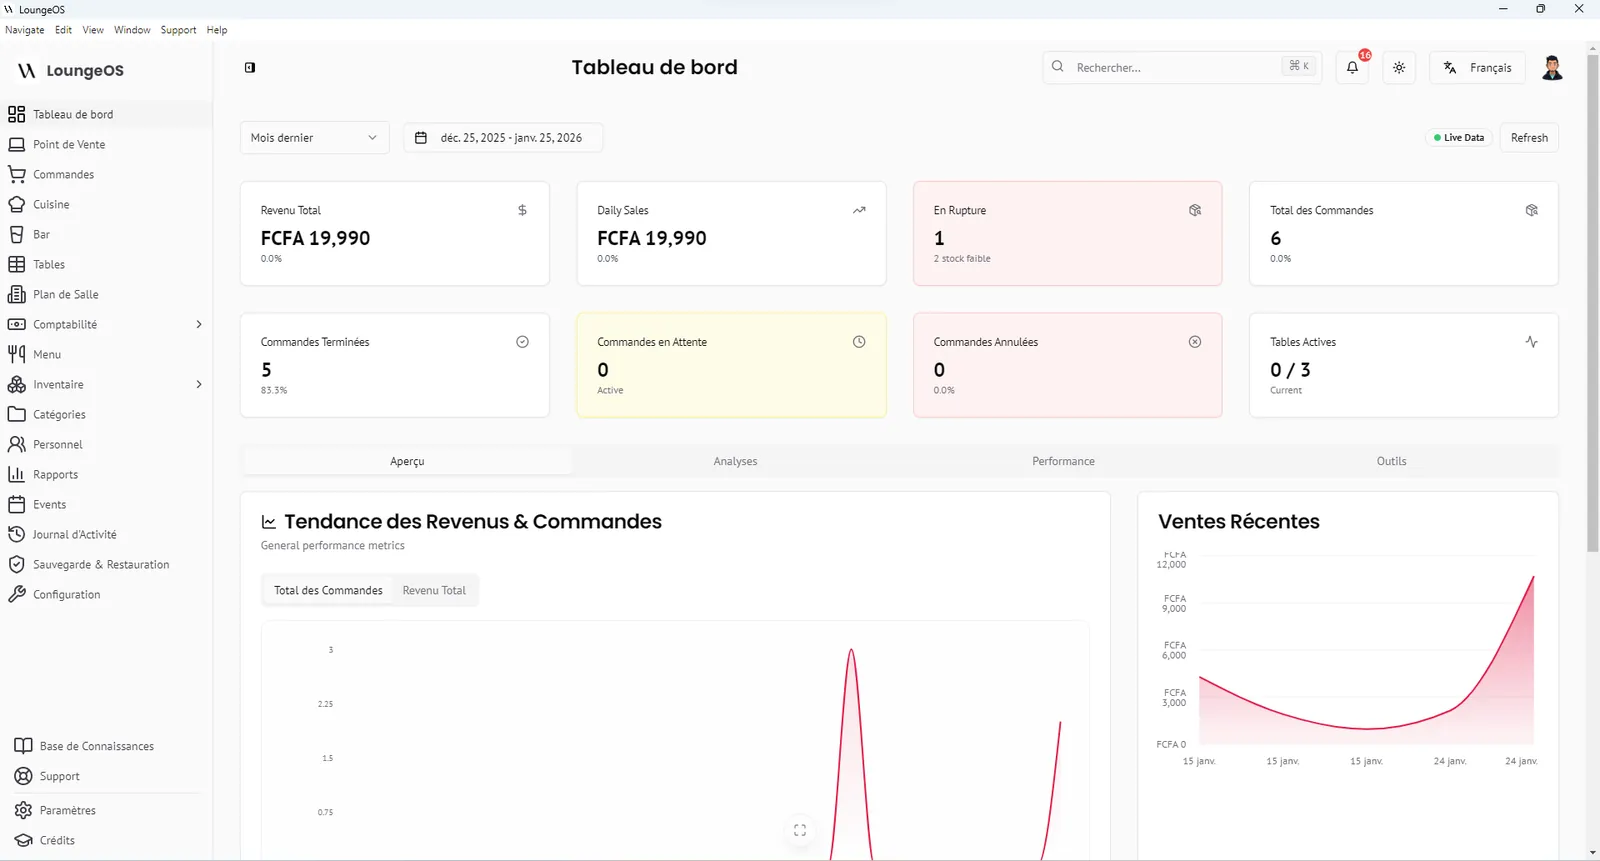Image resolution: width=1600 pixels, height=861 pixels.
Task: Open Rapports chart icon
Action: click(17, 474)
